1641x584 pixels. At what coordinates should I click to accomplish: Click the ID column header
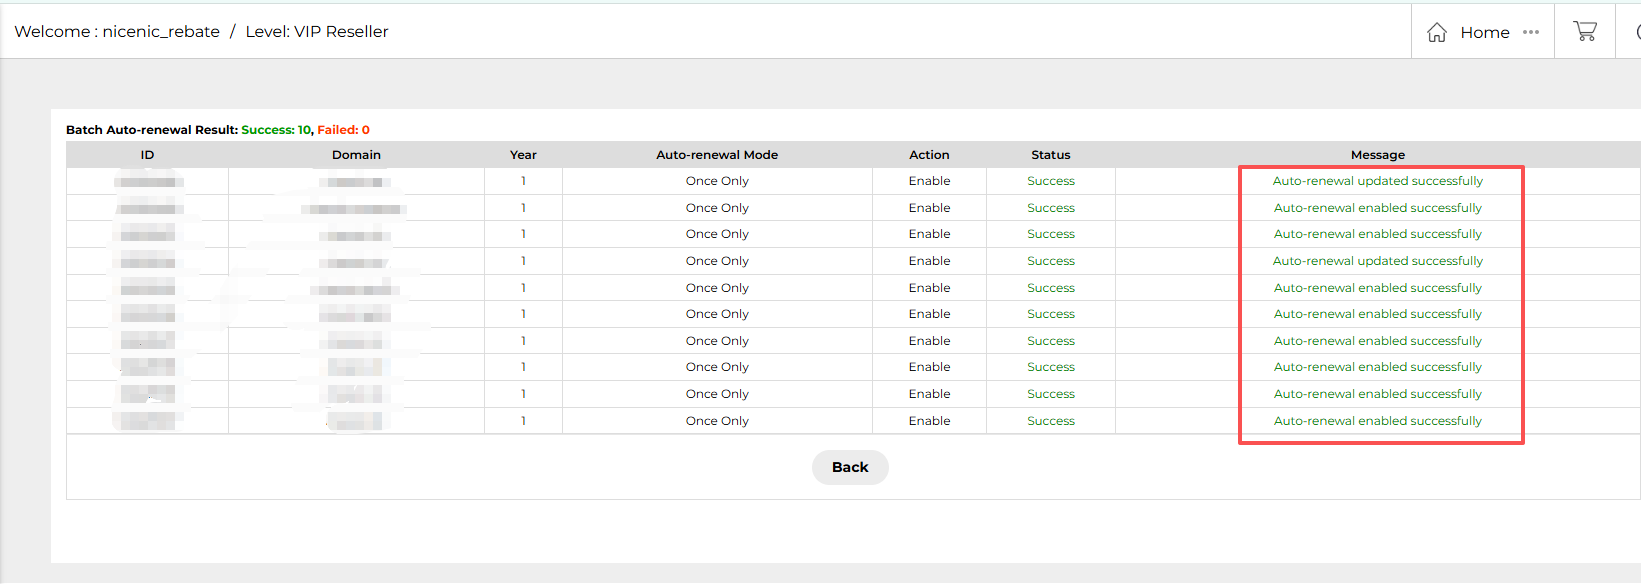tap(147, 155)
